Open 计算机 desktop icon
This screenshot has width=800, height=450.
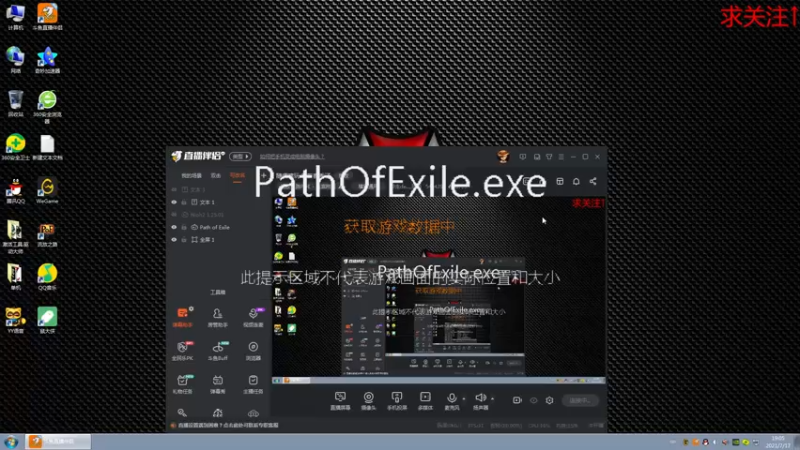pos(16,17)
